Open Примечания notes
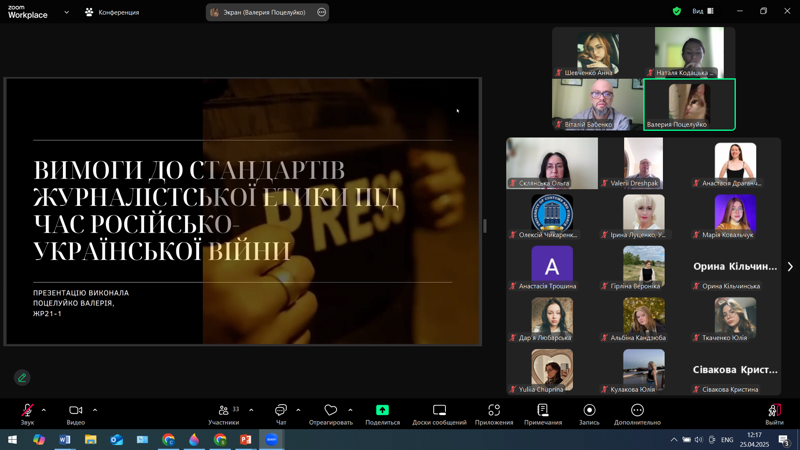The height and width of the screenshot is (450, 800). [x=543, y=414]
